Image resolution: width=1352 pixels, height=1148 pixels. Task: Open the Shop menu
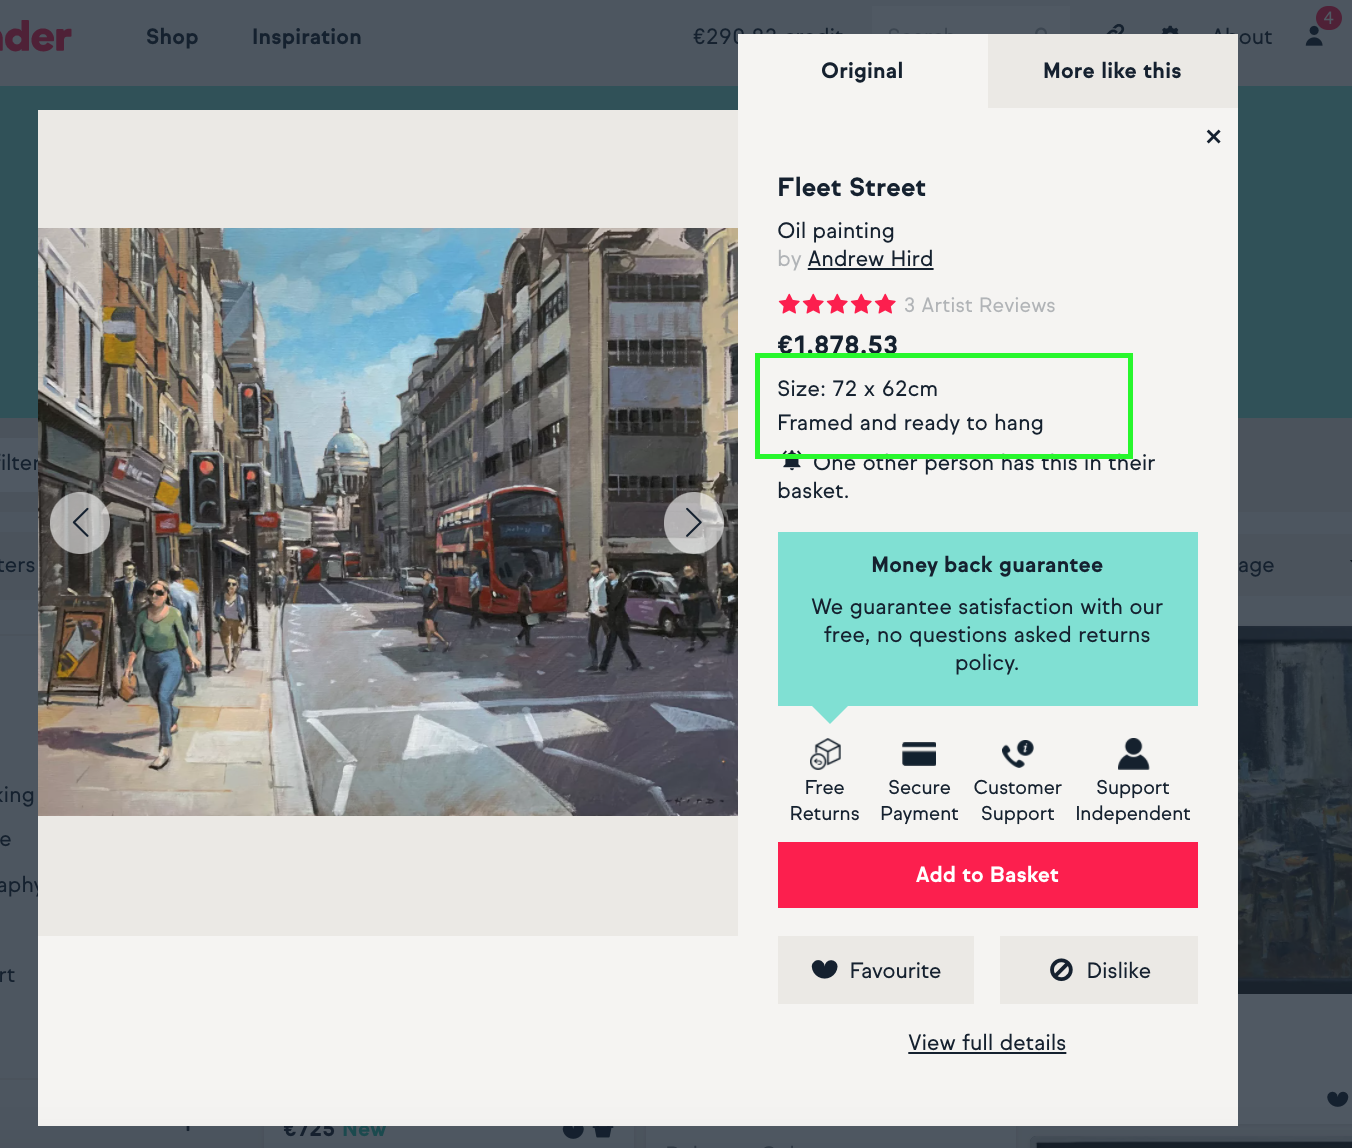[172, 37]
